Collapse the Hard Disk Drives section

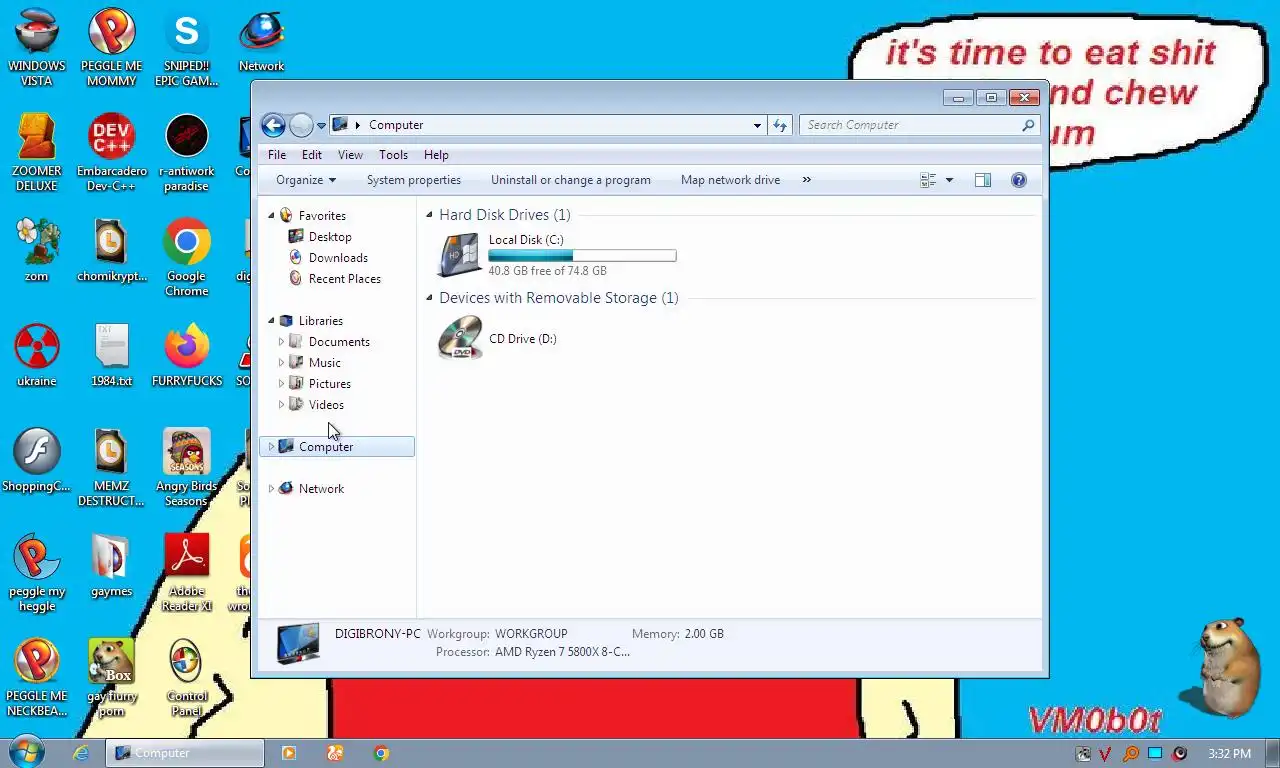pyautogui.click(x=430, y=215)
